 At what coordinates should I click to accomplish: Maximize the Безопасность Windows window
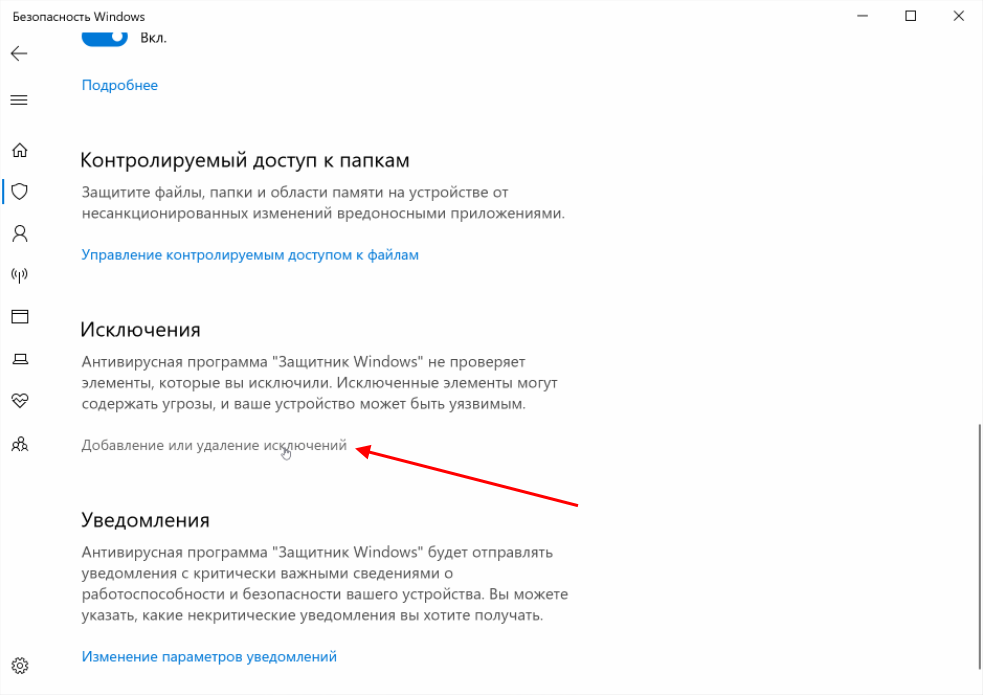coord(910,16)
